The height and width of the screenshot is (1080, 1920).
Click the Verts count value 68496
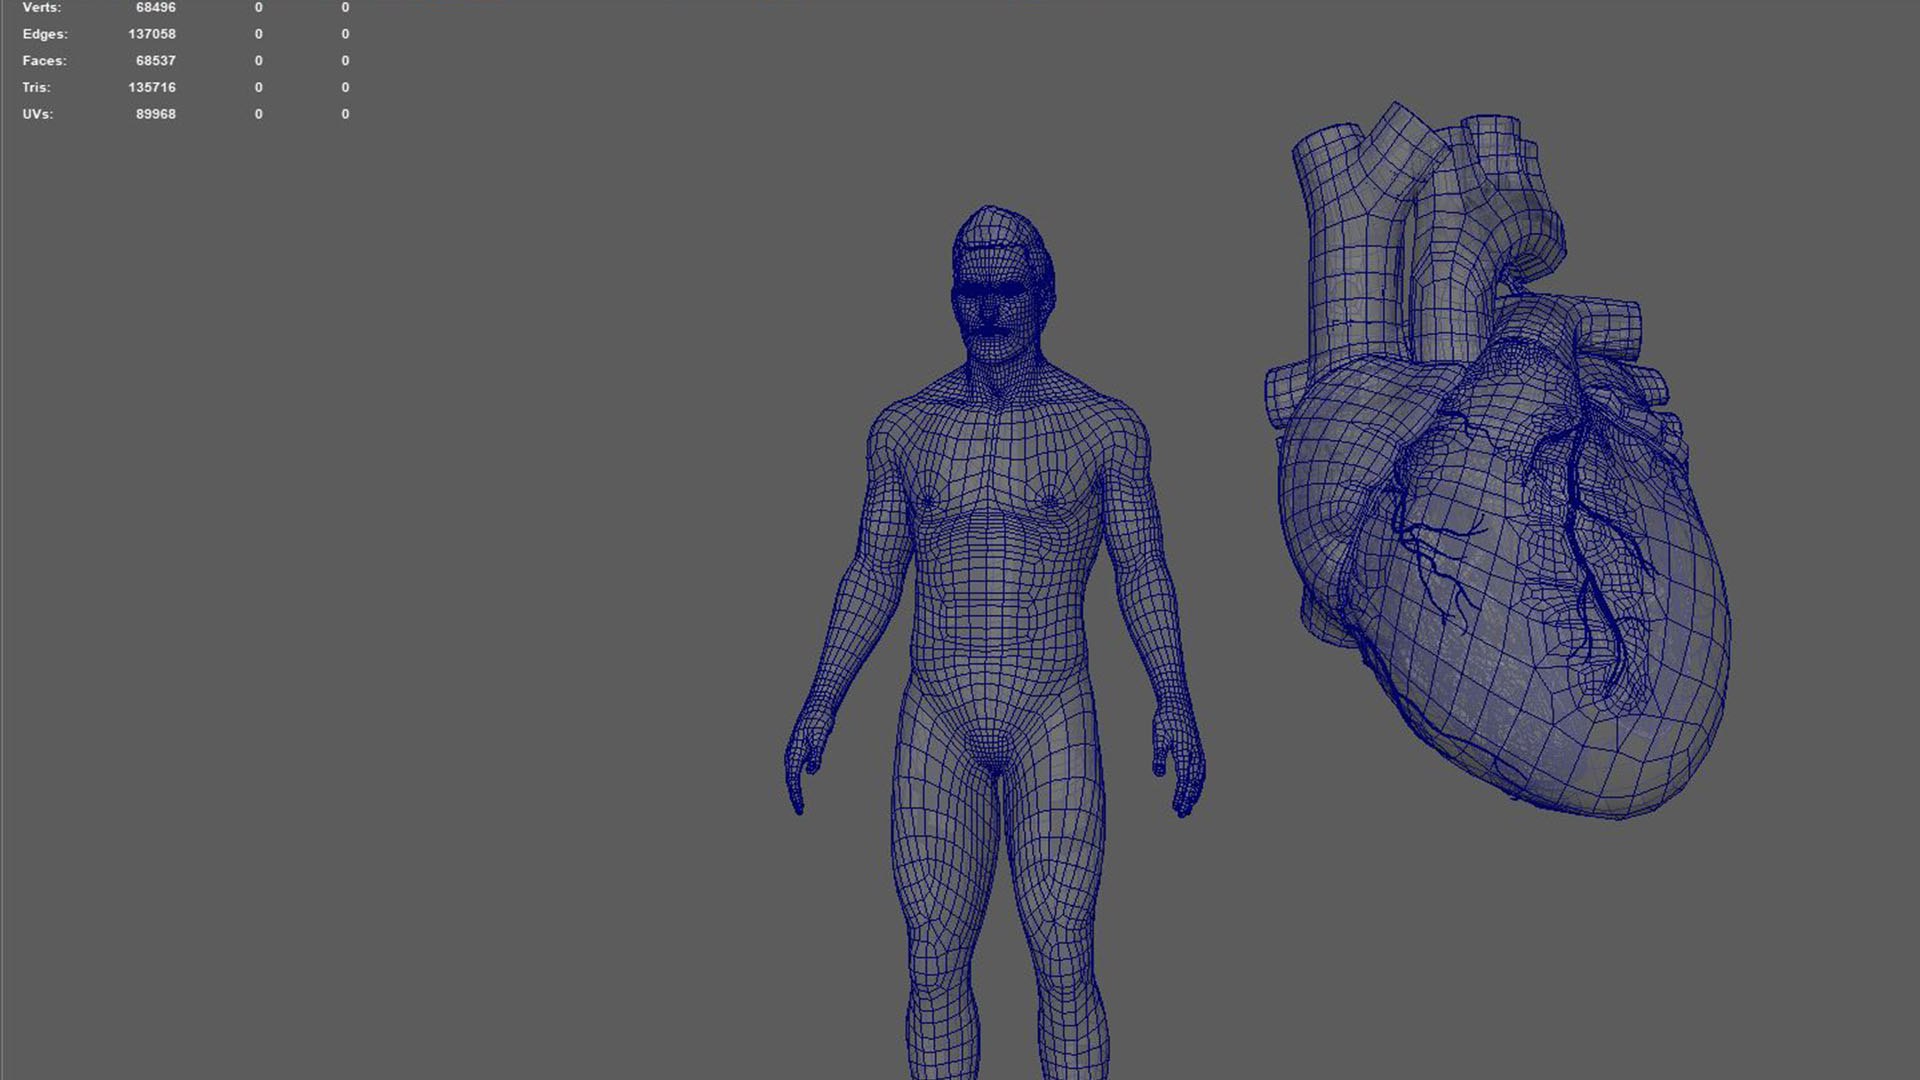[156, 7]
